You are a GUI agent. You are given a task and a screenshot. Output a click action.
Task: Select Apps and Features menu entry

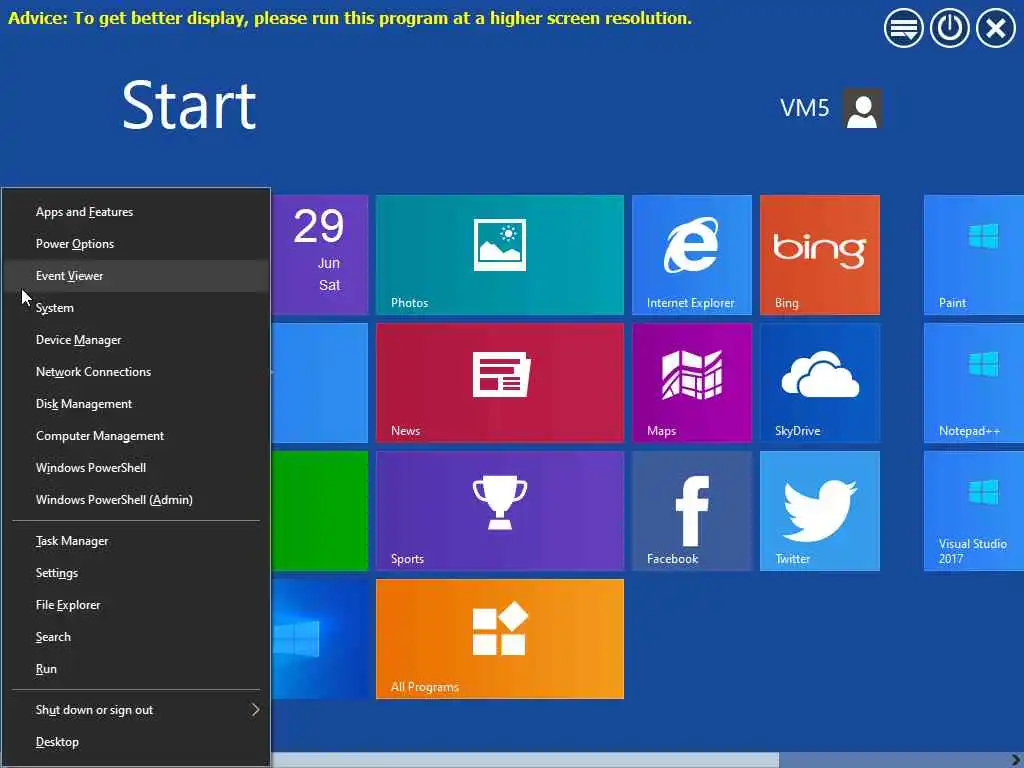pyautogui.click(x=136, y=212)
